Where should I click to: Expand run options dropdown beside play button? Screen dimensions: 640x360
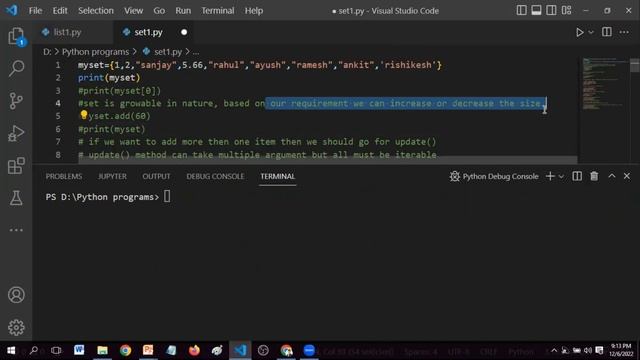591,32
